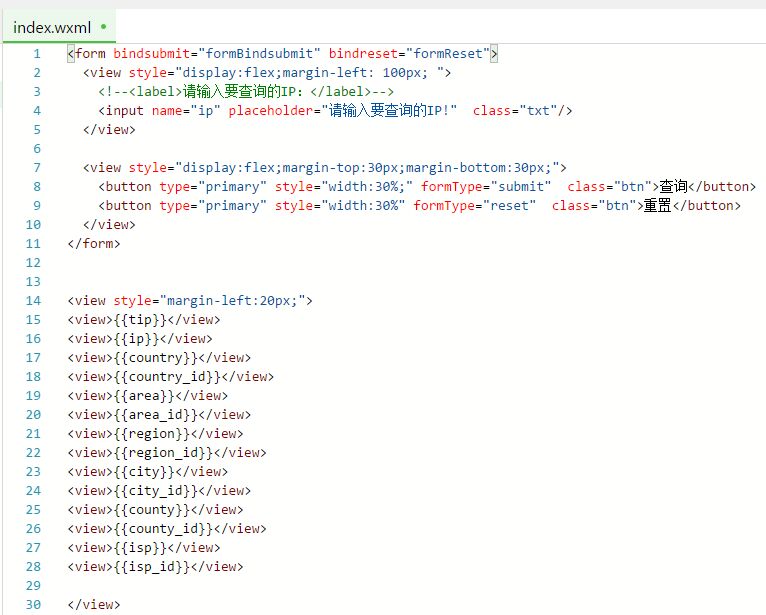Click the unsaved dot on index.wxml tab
Screen dimensions: 766x615
104,27
